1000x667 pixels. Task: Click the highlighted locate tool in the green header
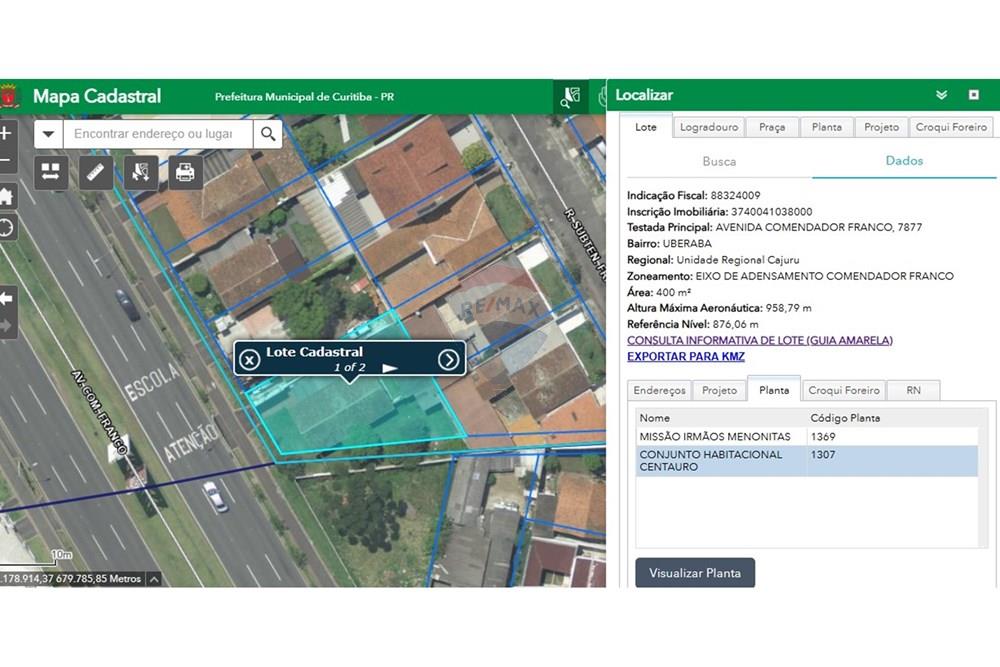(x=571, y=96)
